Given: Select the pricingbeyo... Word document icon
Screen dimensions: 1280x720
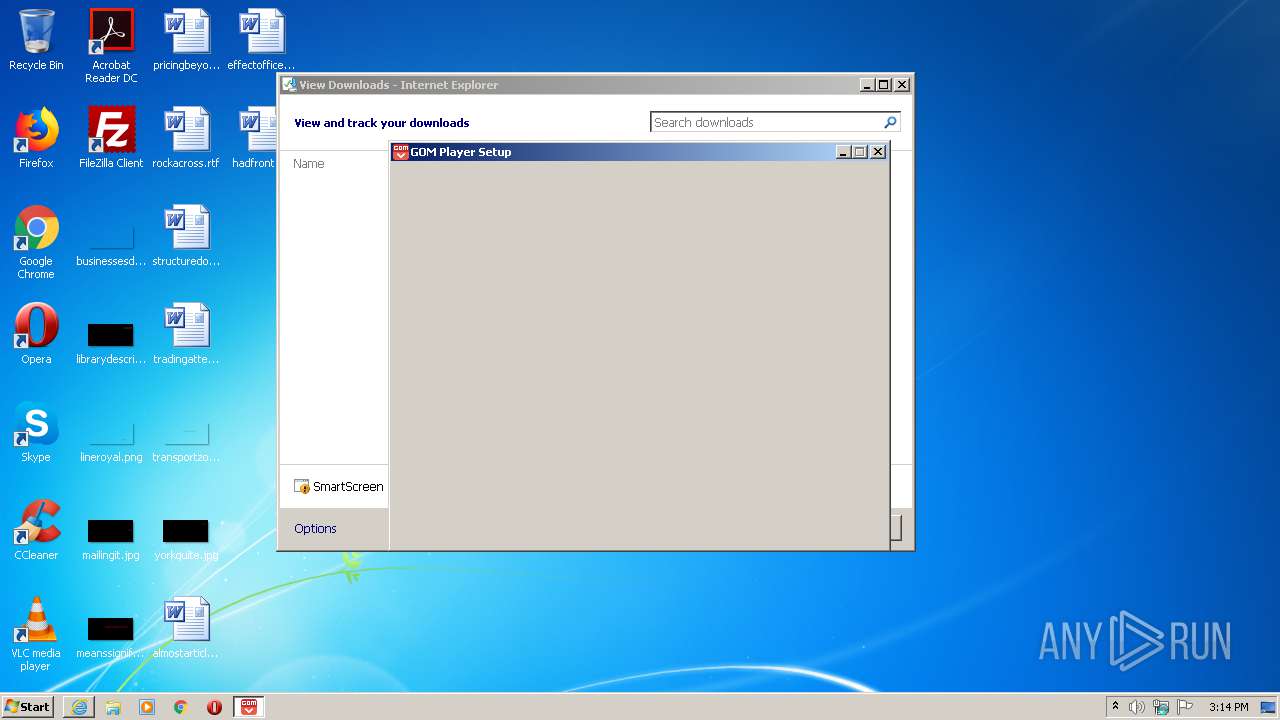Looking at the screenshot, I should [186, 40].
